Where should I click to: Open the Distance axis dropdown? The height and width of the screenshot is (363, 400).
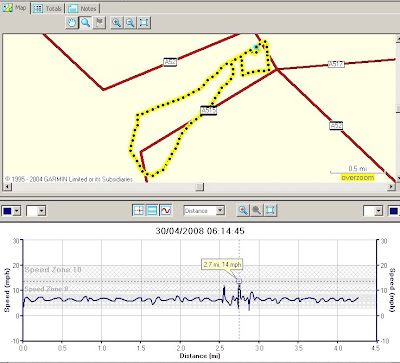coord(220,211)
